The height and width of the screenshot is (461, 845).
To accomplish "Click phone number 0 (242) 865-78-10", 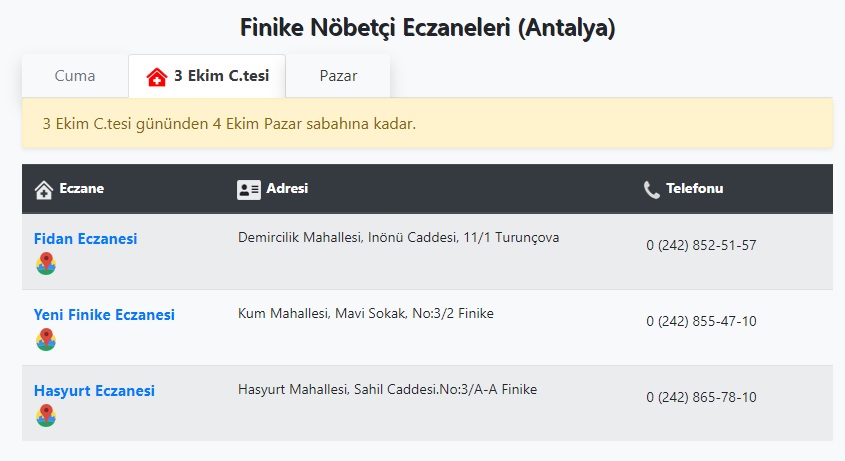I will 701,397.
